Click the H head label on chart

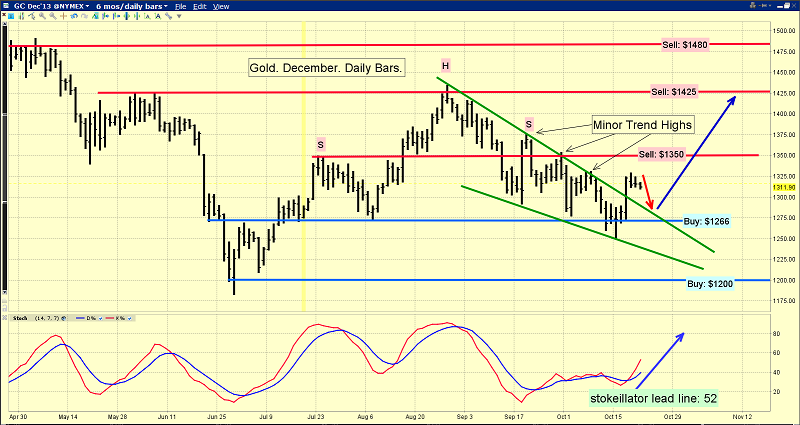pyautogui.click(x=445, y=65)
